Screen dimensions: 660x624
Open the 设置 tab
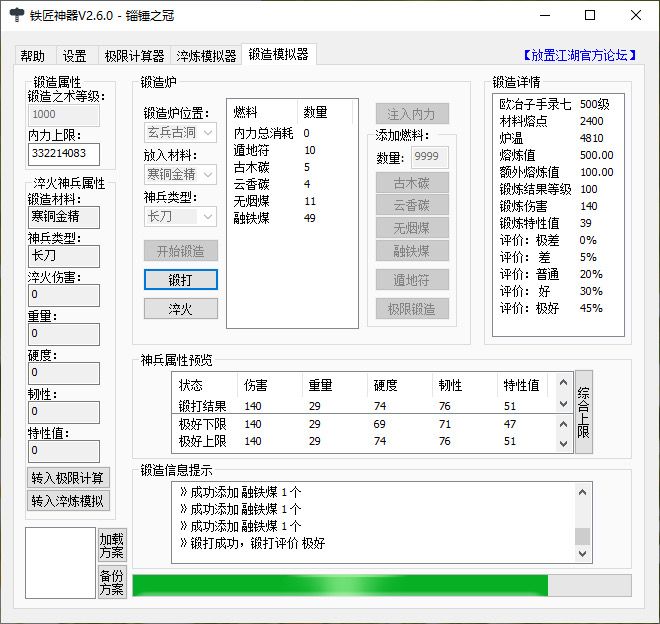(x=75, y=56)
